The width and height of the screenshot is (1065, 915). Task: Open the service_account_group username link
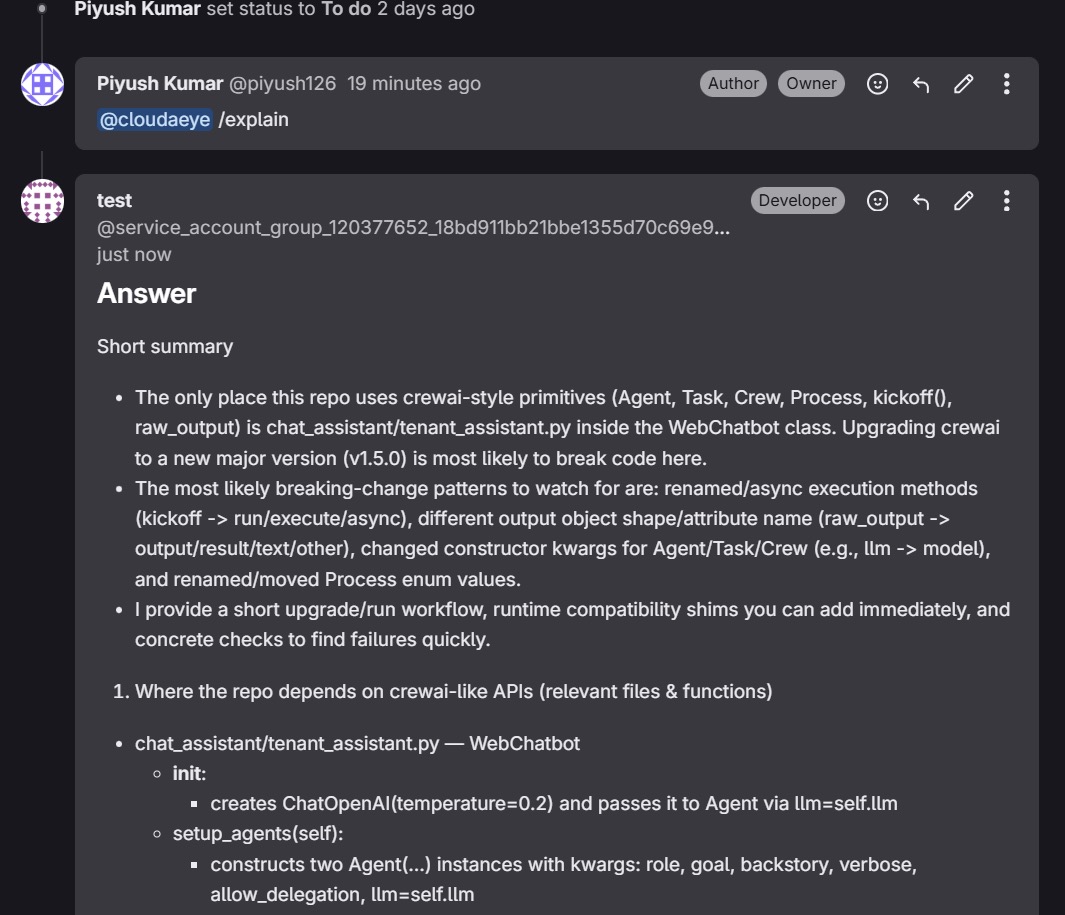413,228
